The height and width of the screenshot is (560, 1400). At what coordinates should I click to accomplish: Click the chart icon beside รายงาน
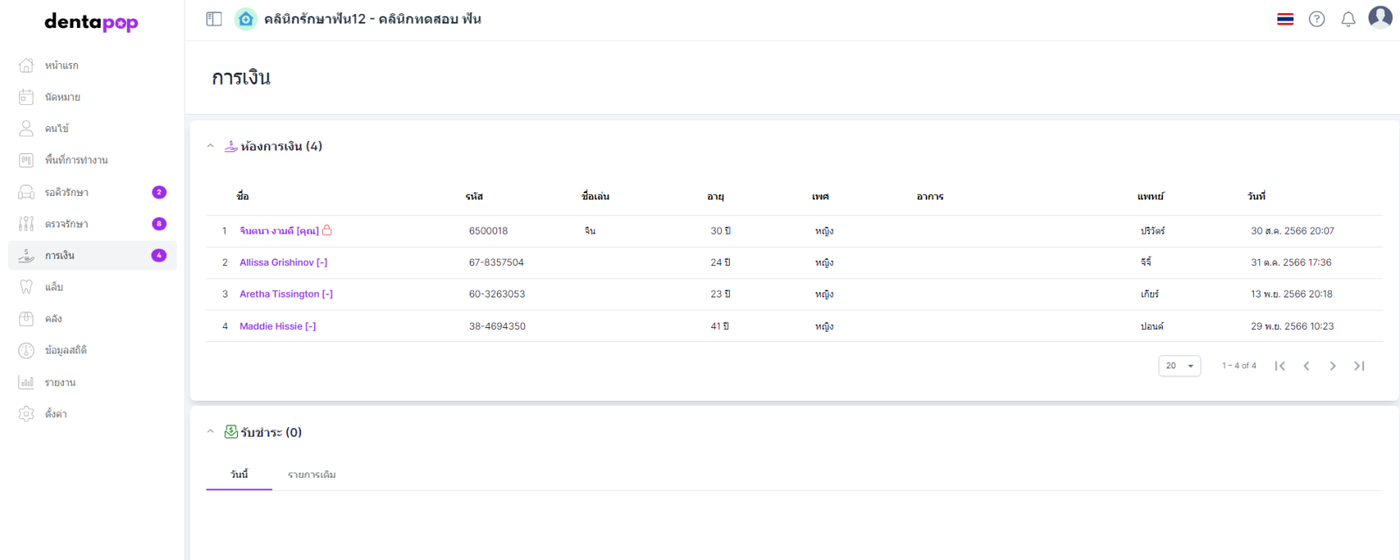tap(27, 383)
